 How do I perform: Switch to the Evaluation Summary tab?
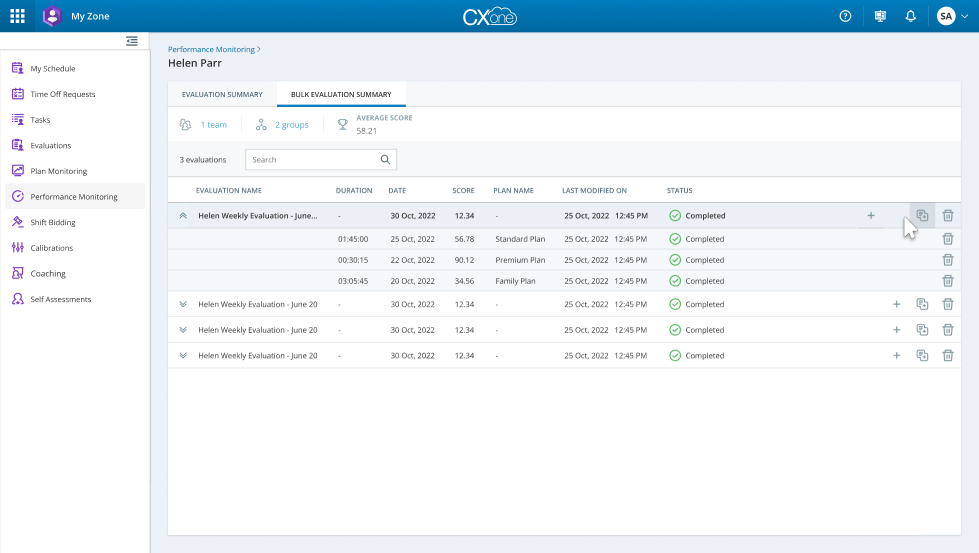click(x=222, y=94)
